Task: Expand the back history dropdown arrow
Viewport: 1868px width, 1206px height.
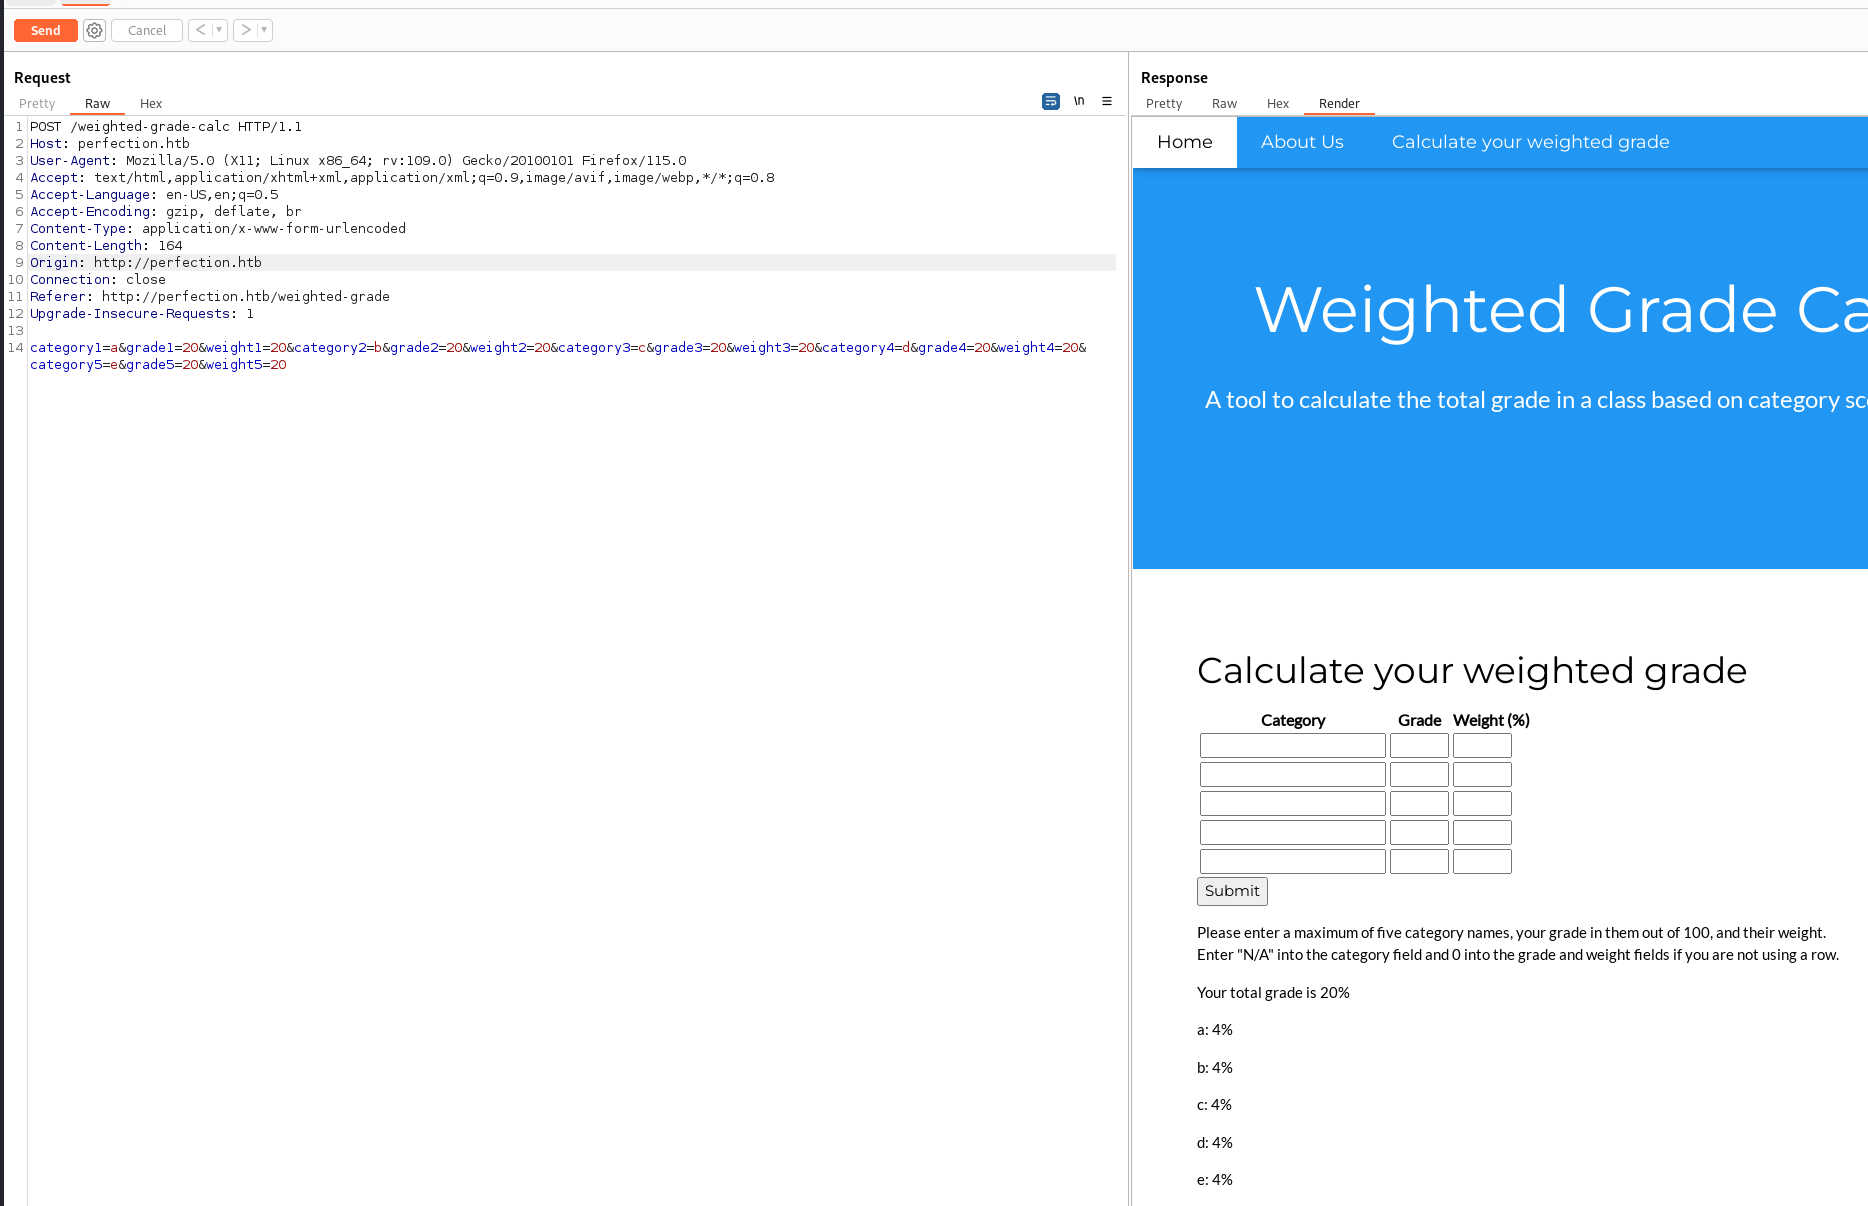Action: click(x=220, y=30)
